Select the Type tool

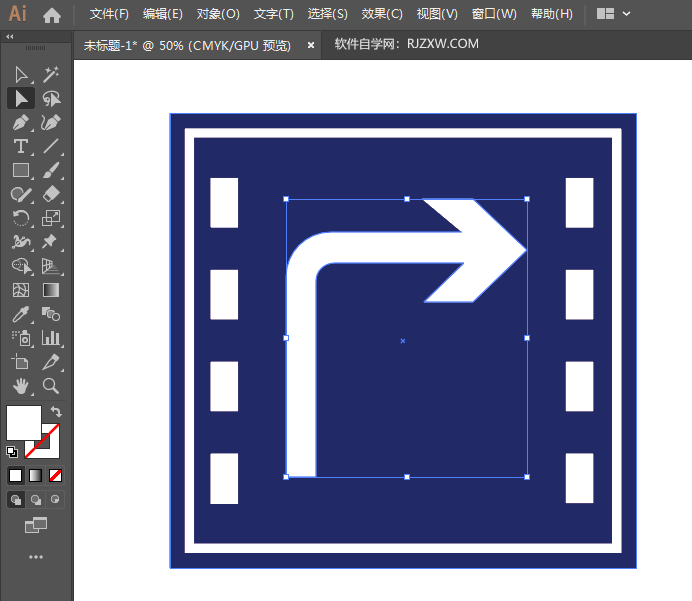21,146
